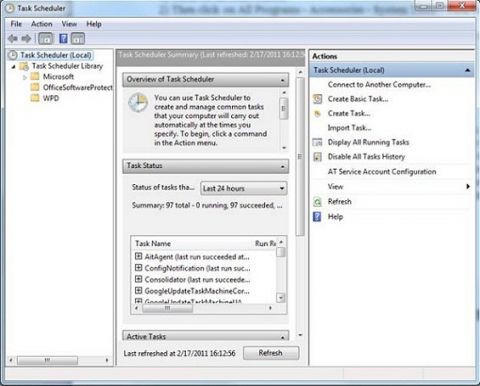This screenshot has width=480, height=386.
Task: Click the Refresh button at the bottom
Action: (271, 353)
